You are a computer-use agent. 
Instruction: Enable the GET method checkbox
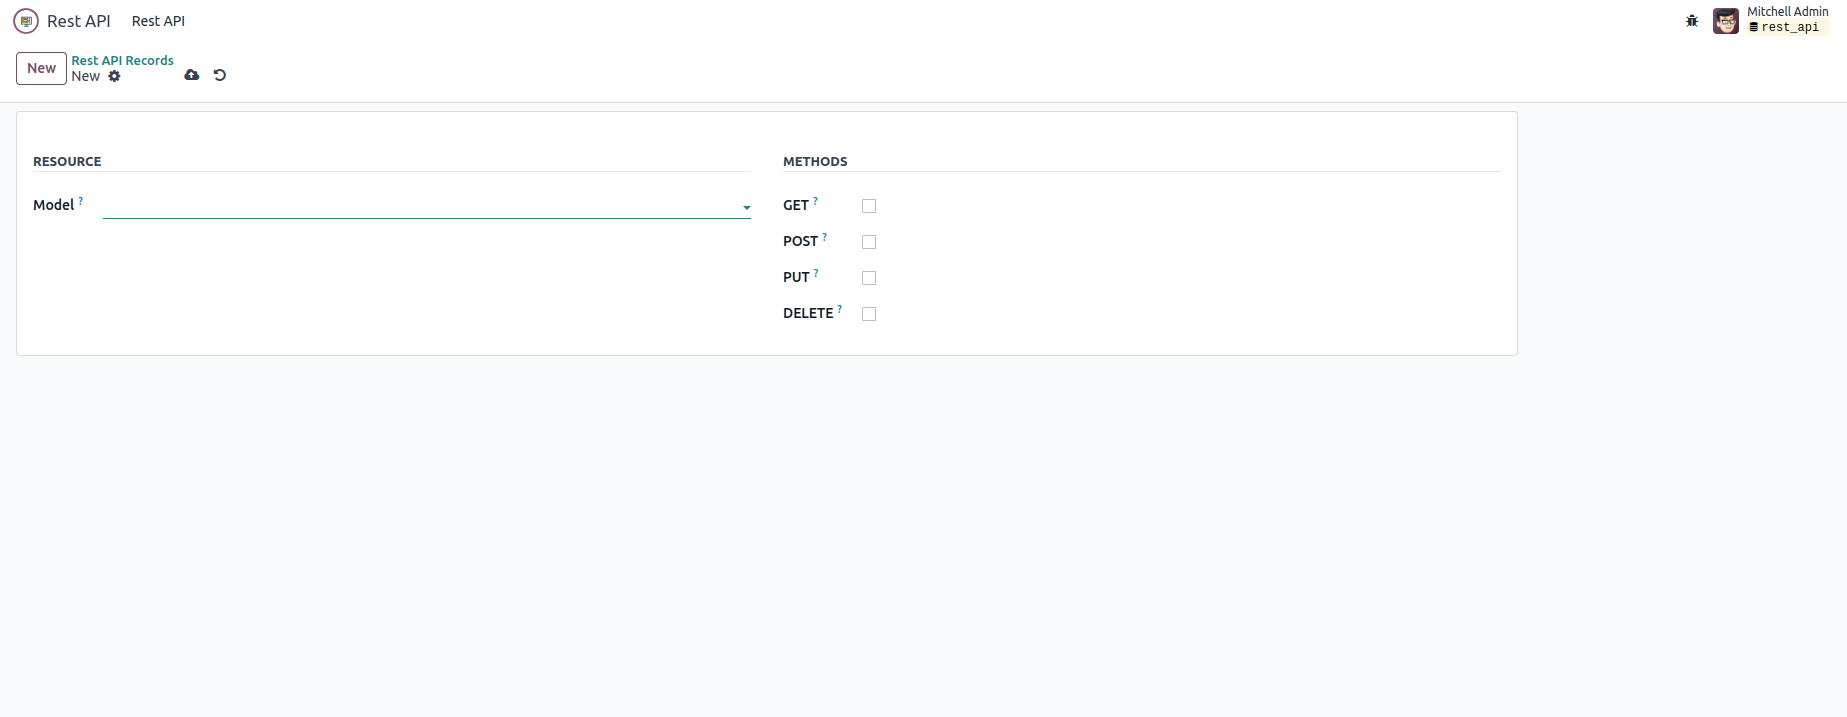(869, 206)
